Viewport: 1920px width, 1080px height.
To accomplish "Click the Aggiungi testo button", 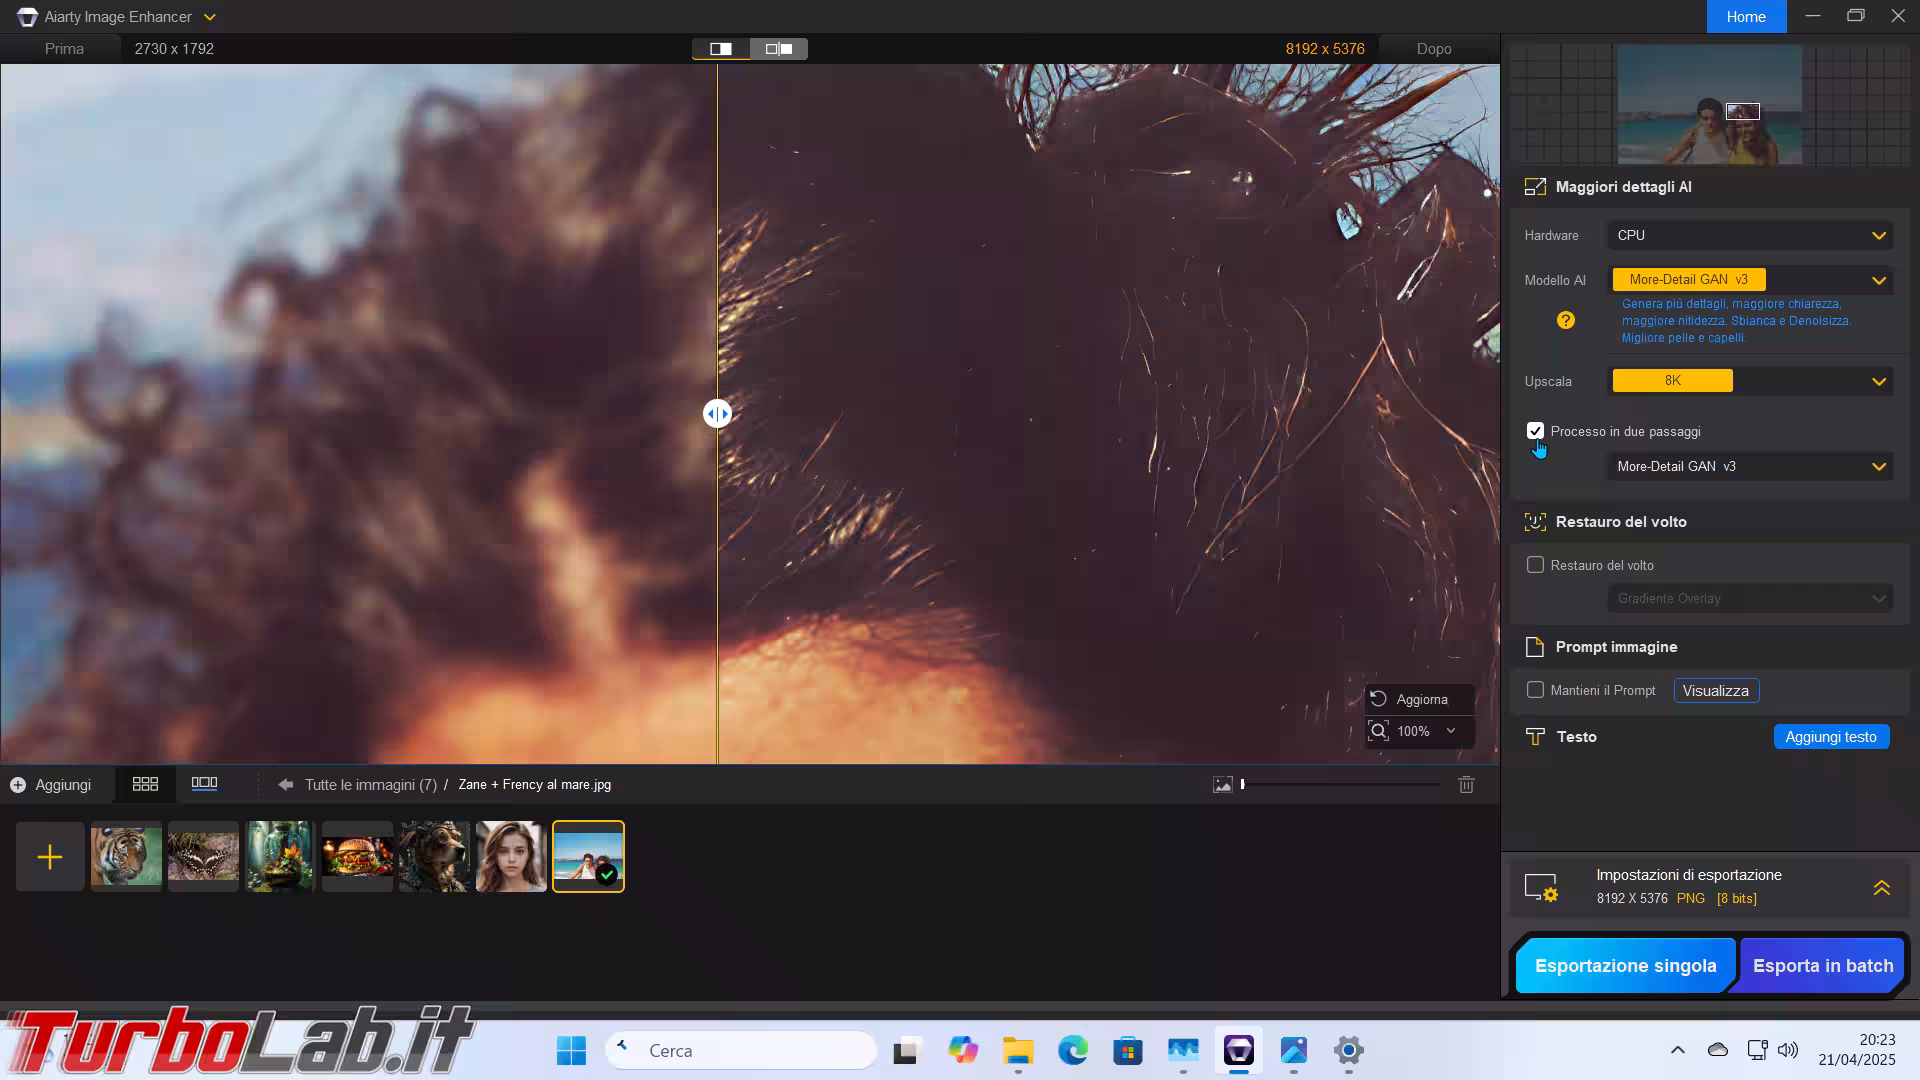I will [x=1830, y=737].
